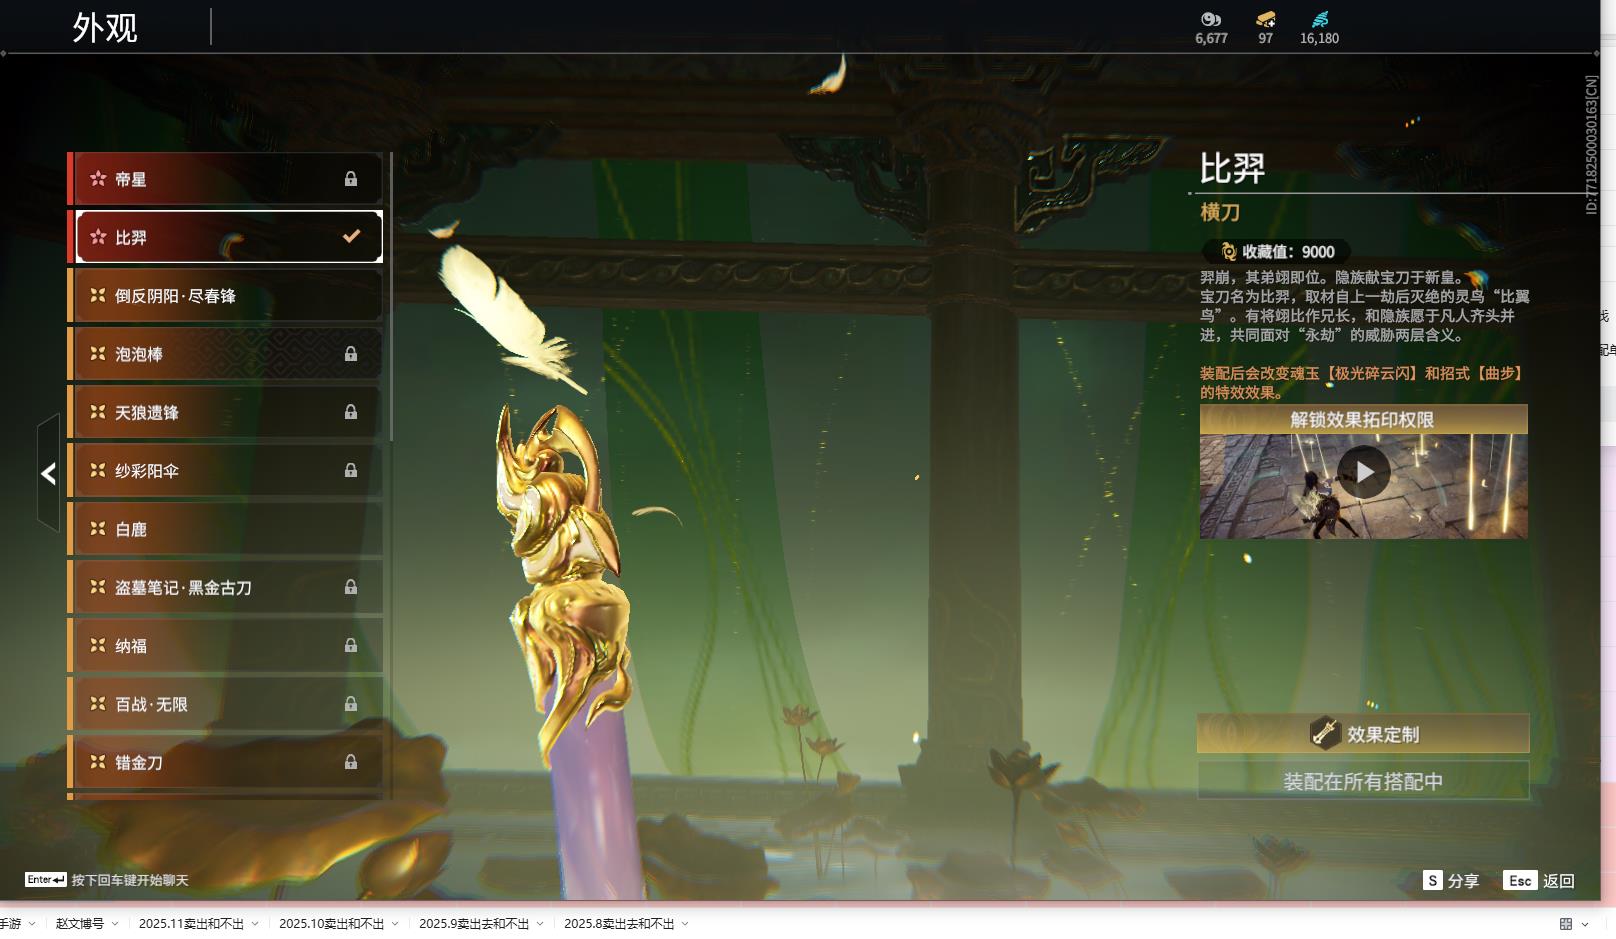
Task: Click the star rarity icon beside 帝星
Action: pos(98,179)
